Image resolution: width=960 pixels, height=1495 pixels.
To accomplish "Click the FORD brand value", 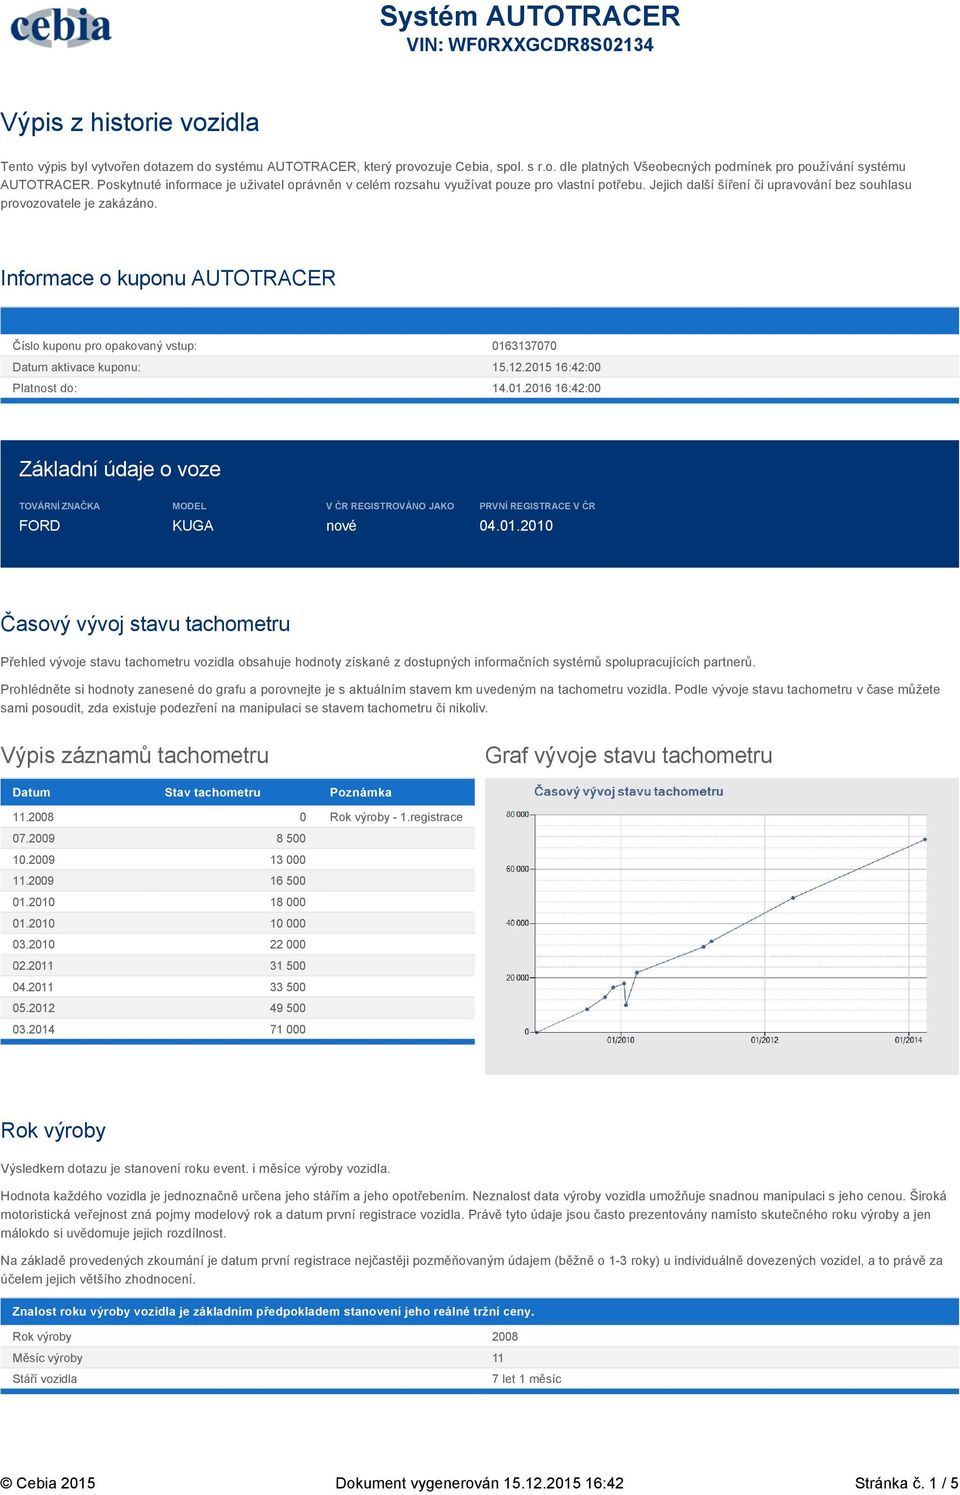I will [40, 526].
